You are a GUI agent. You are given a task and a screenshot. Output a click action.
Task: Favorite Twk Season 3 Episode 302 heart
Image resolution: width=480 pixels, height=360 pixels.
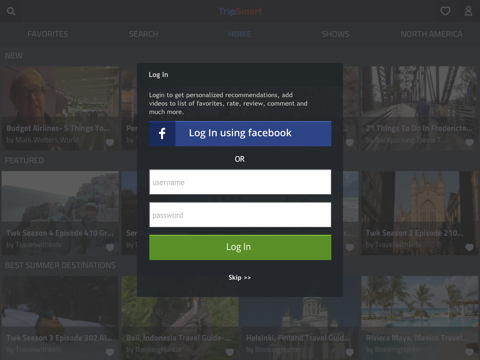click(110, 352)
